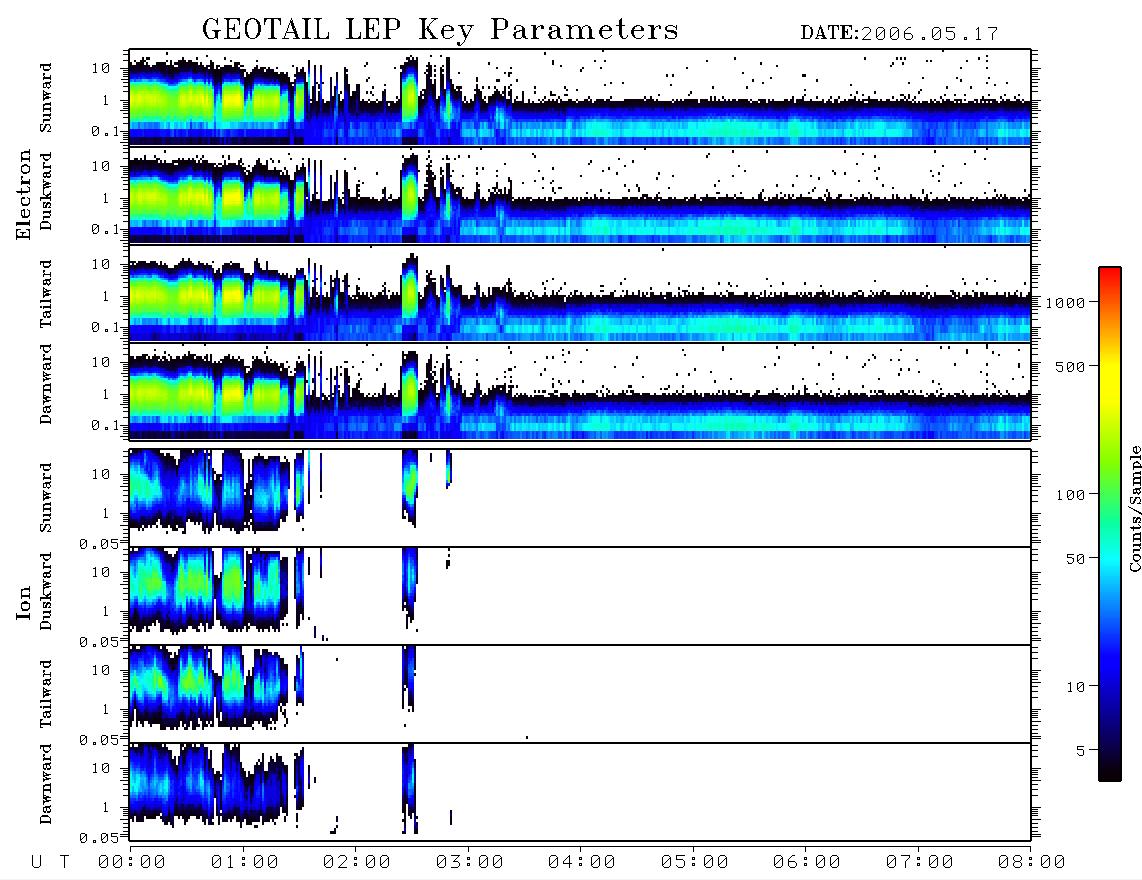Click the 01:00 time tick label
Image resolution: width=1142 pixels, height=880 pixels.
(245, 863)
